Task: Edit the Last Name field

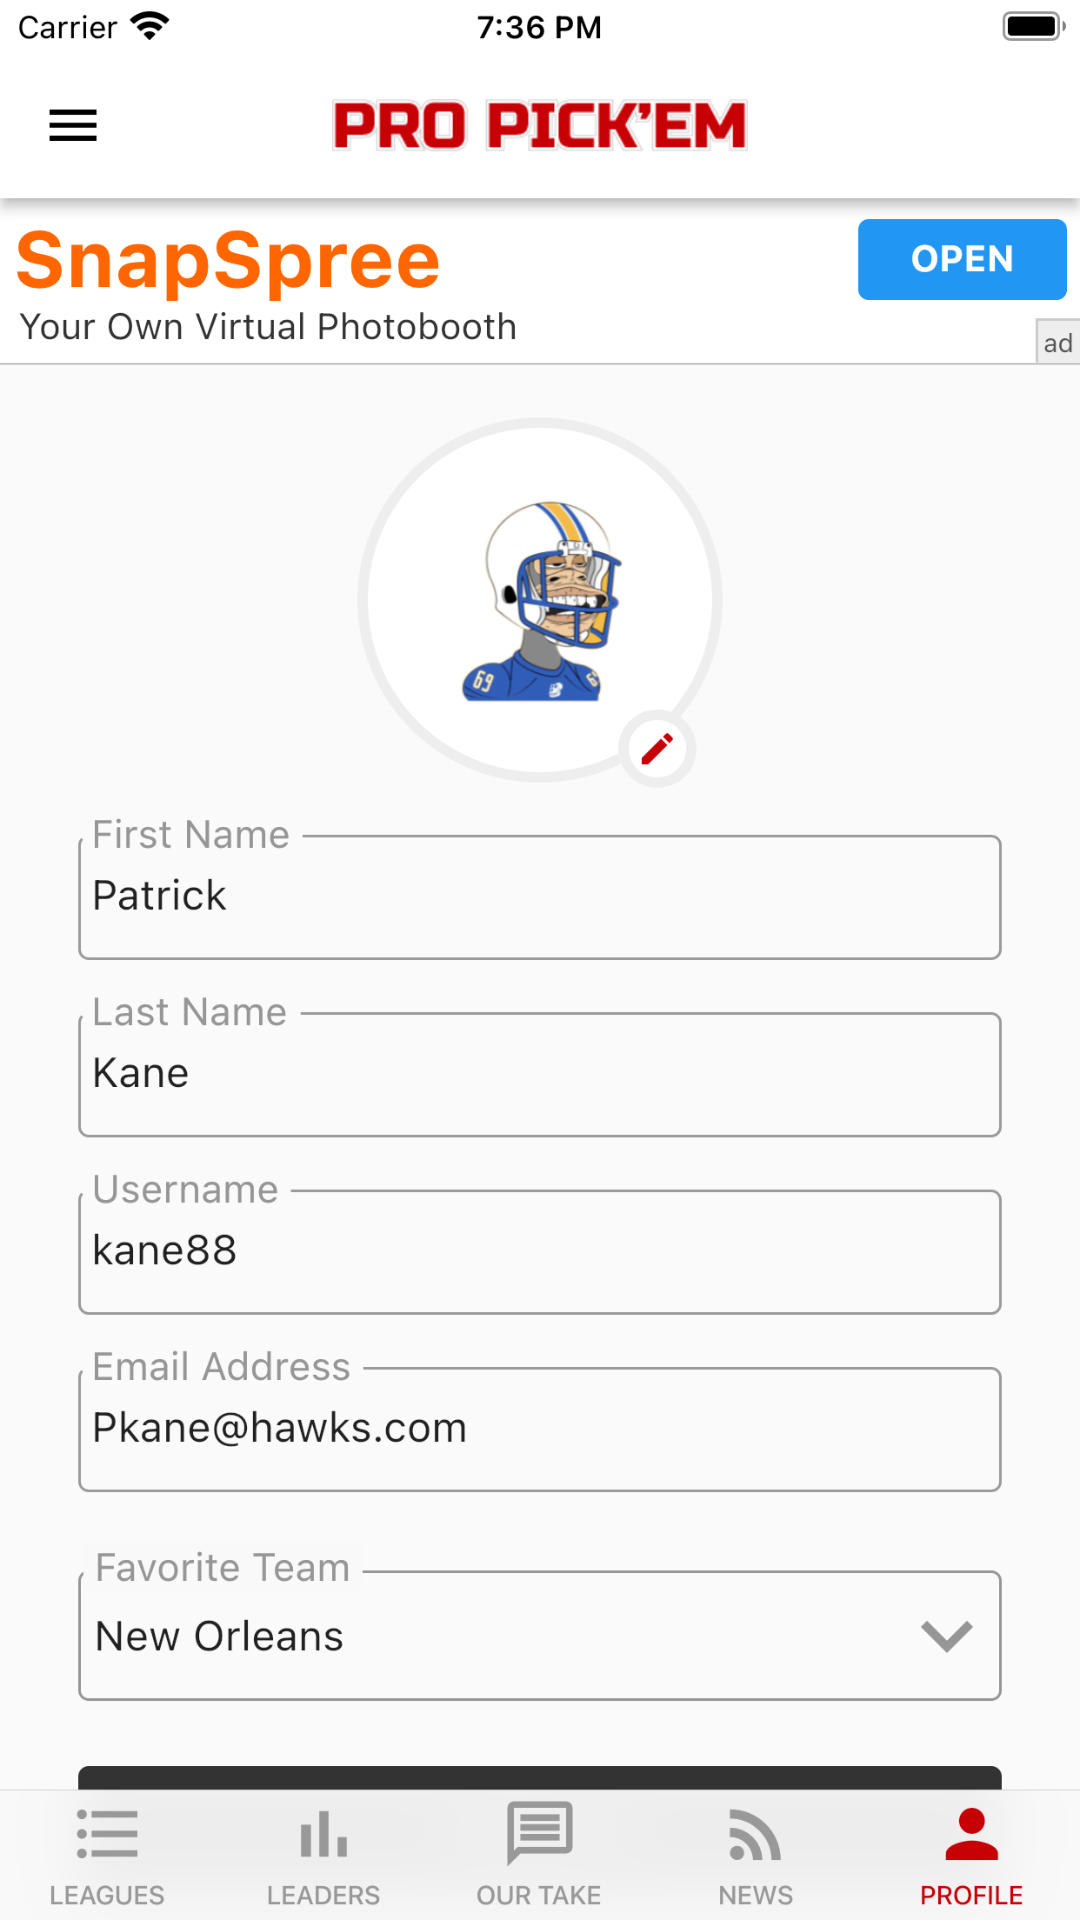Action: pos(540,1074)
